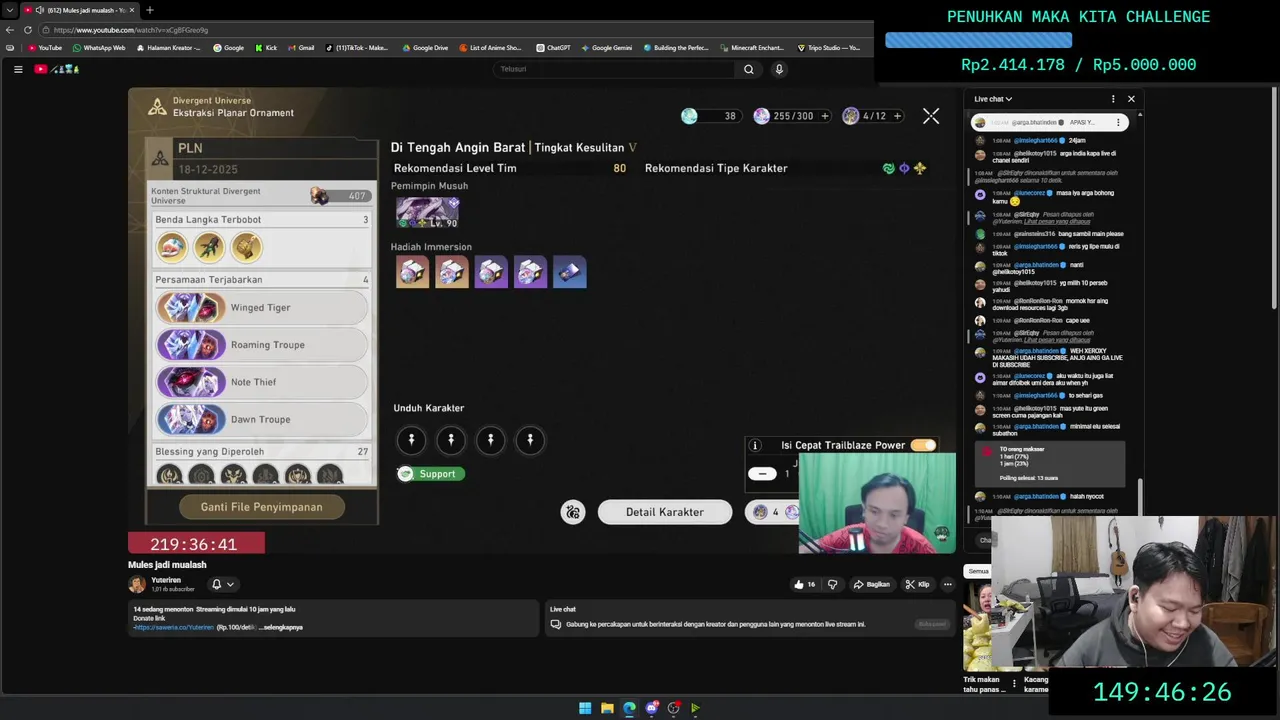1280x720 pixels.
Task: Go back with the browser back arrow
Action: coord(10,30)
